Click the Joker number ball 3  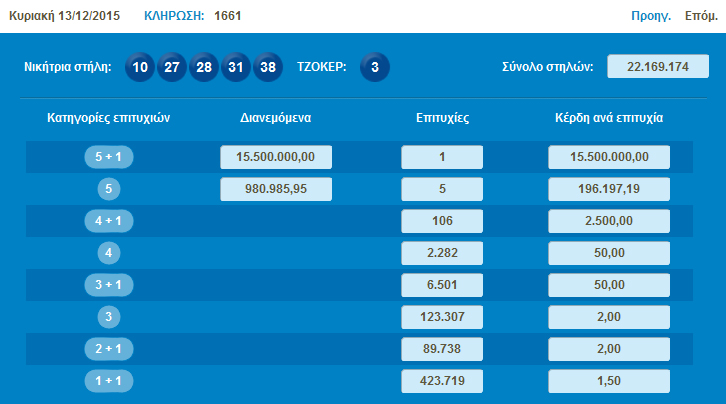[x=374, y=67]
